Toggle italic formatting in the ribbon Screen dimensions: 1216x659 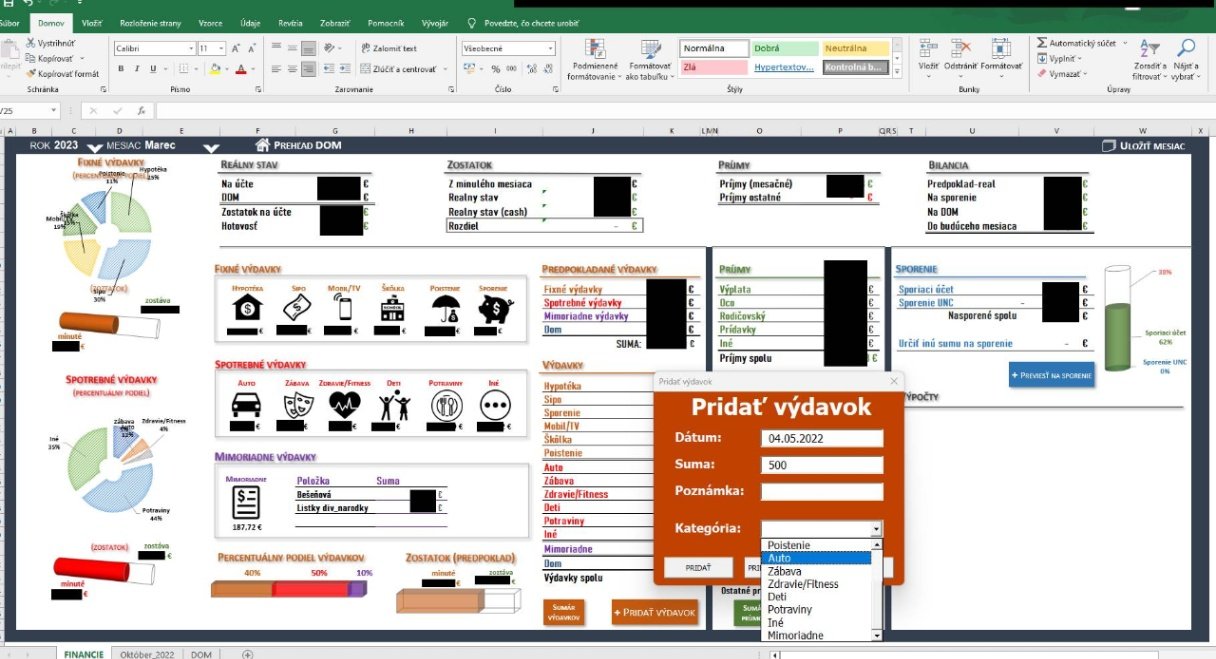tap(136, 69)
